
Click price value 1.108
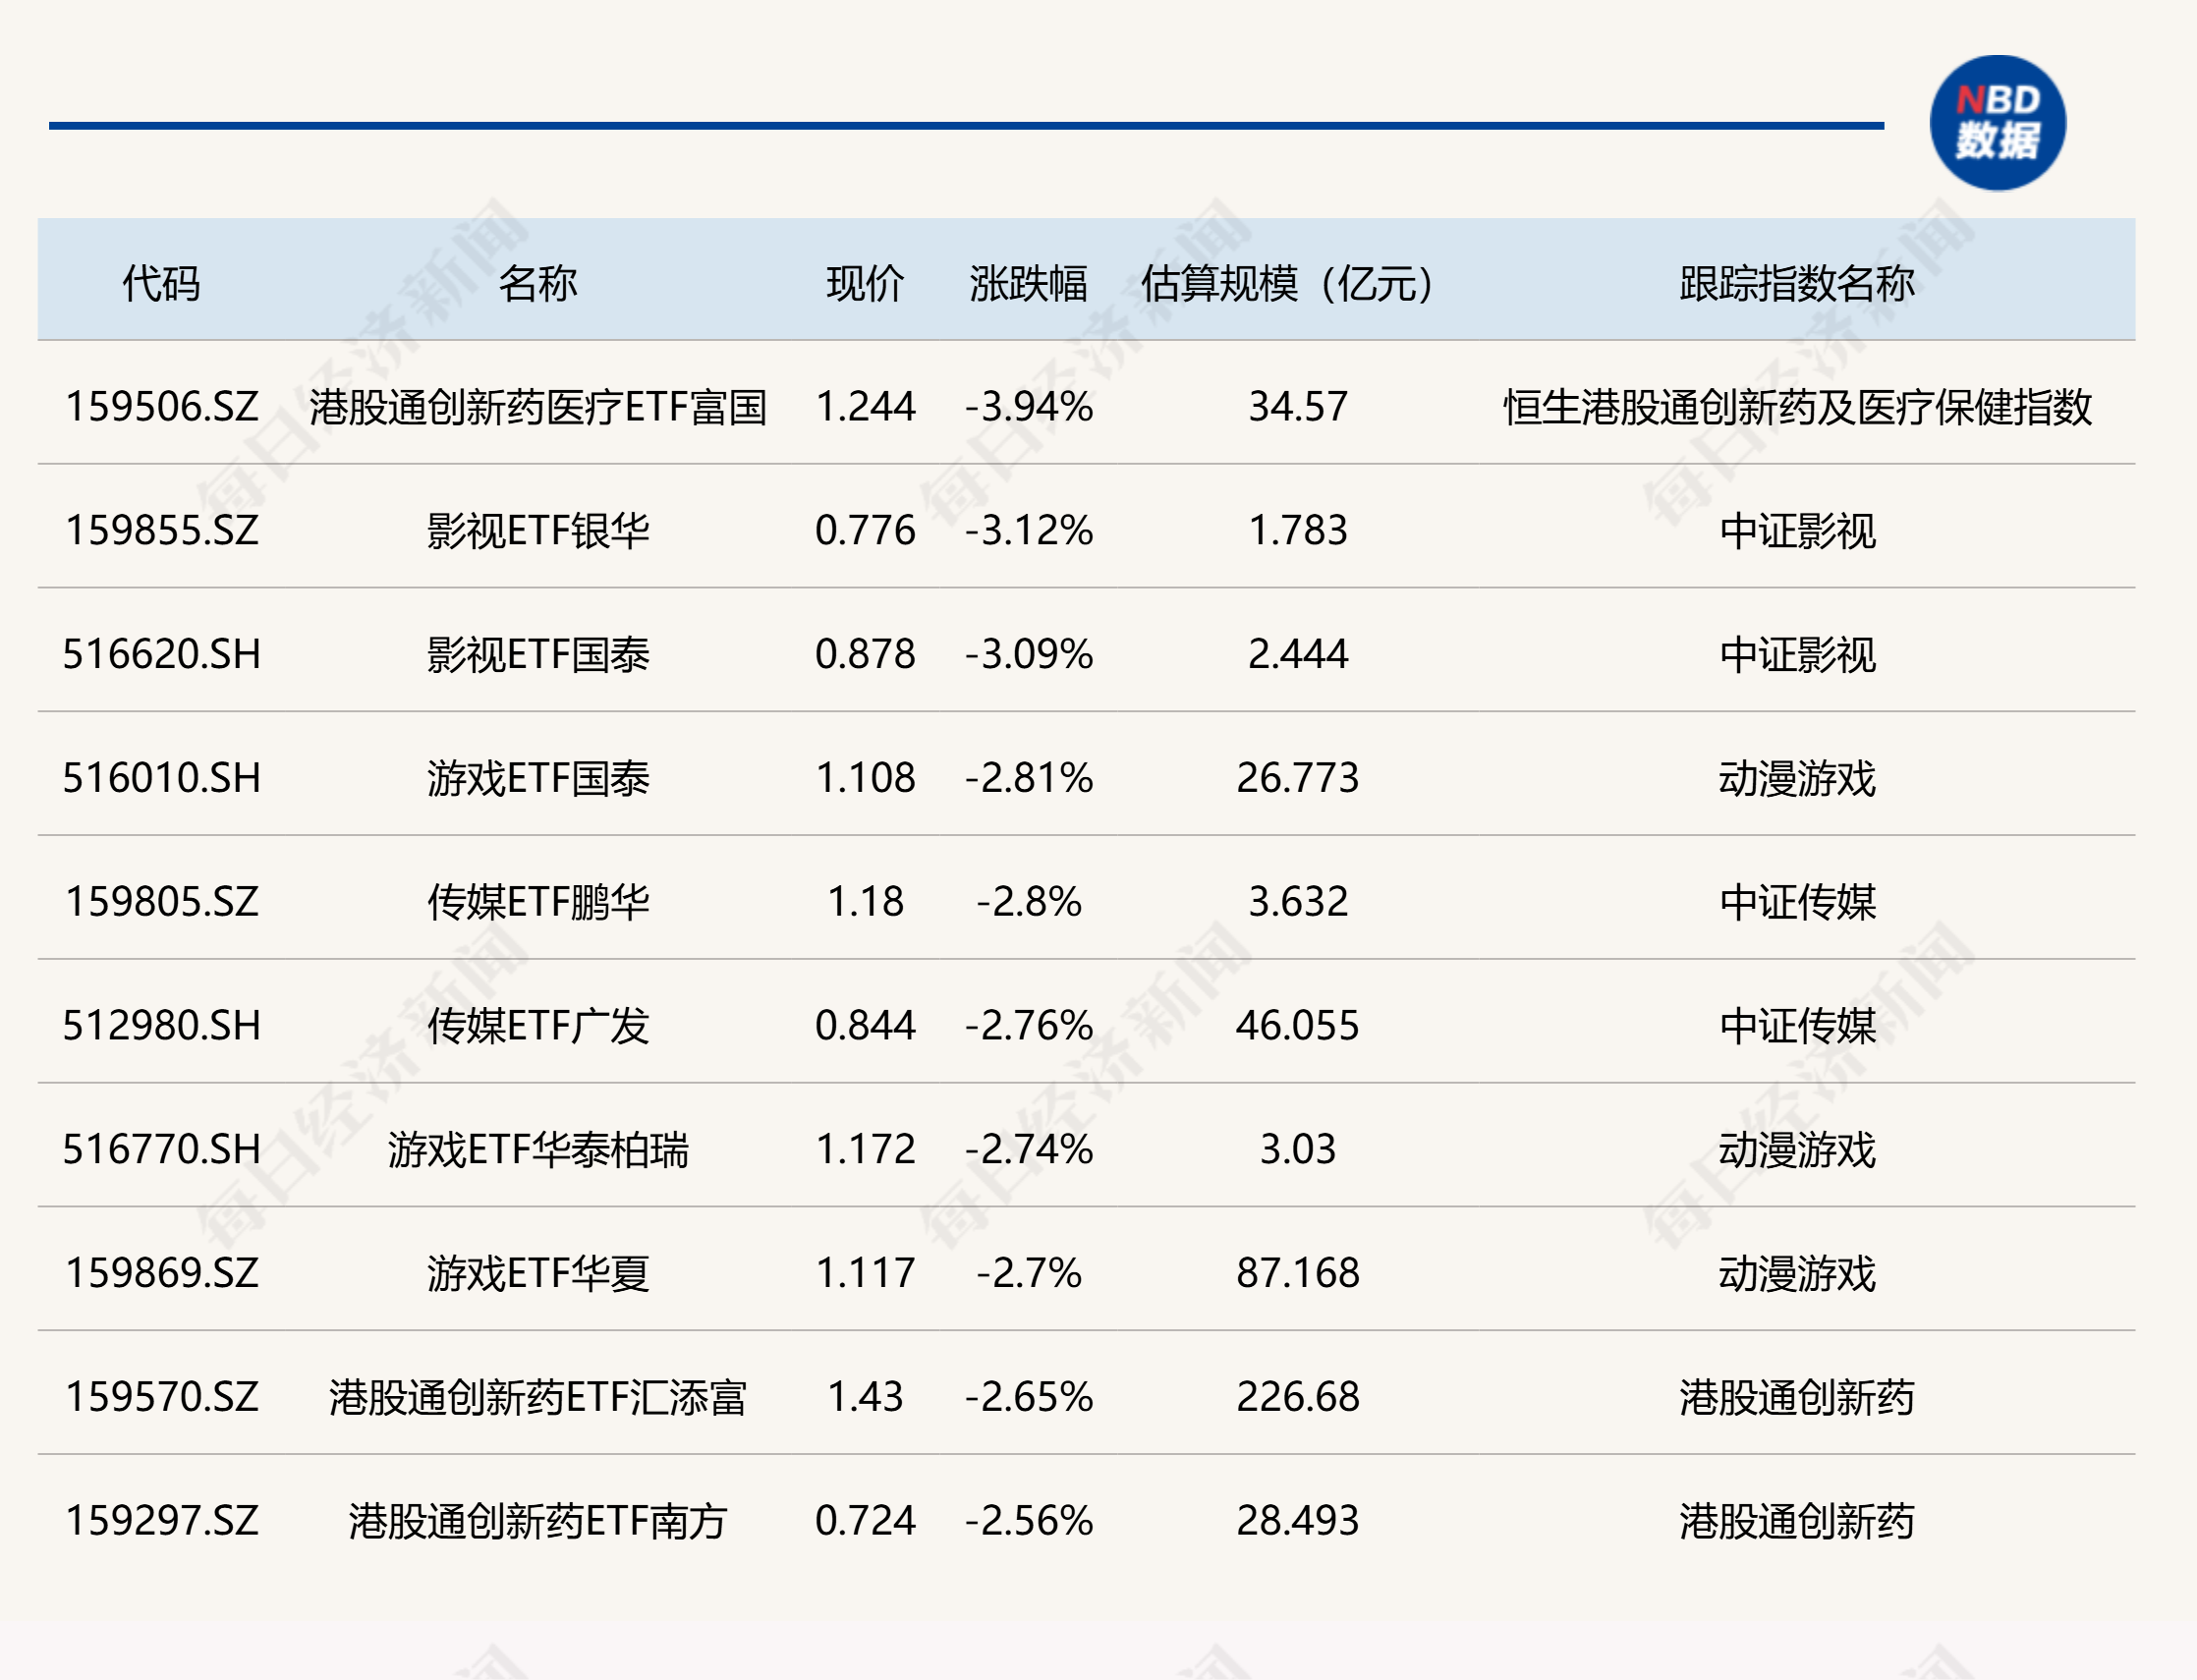865,779
